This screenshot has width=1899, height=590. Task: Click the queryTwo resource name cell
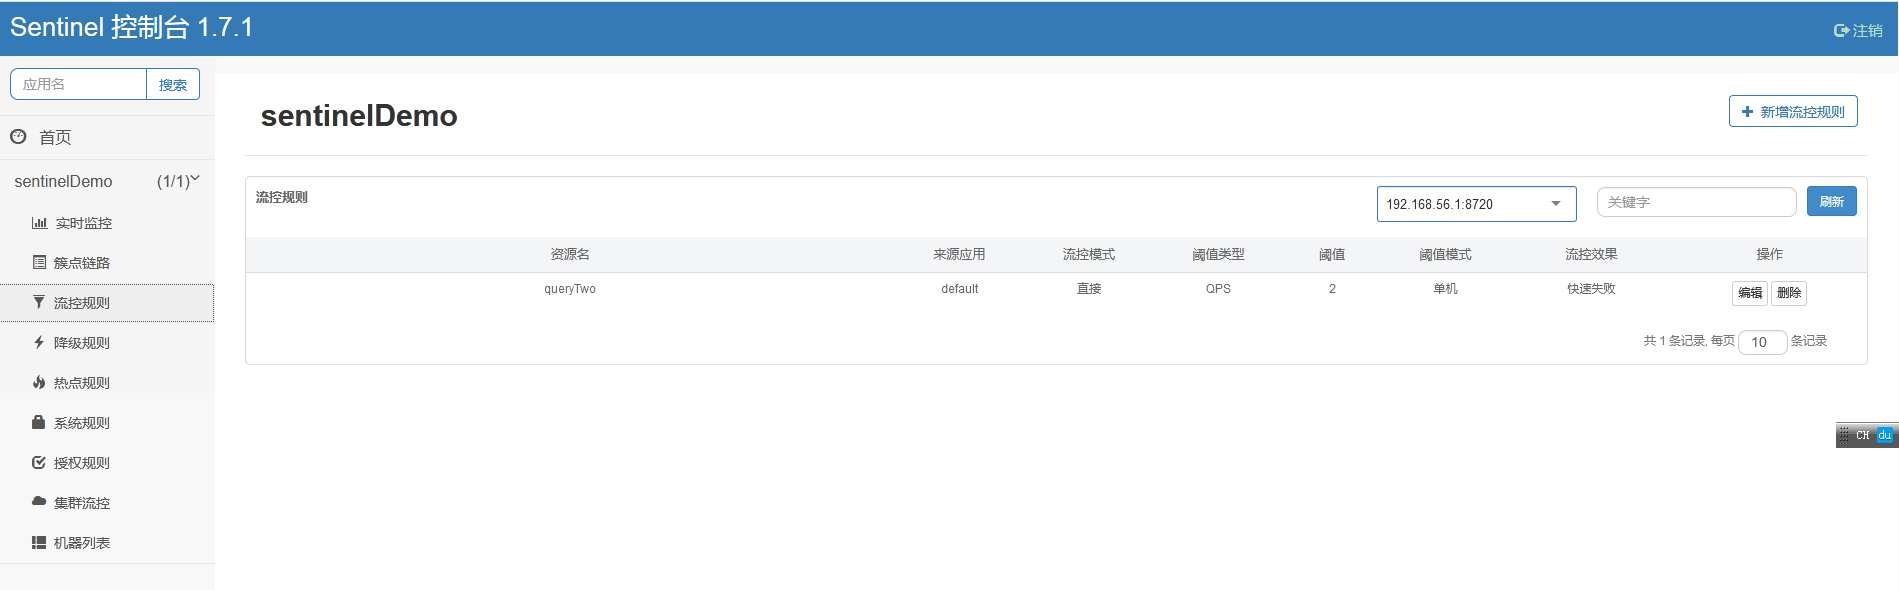570,289
